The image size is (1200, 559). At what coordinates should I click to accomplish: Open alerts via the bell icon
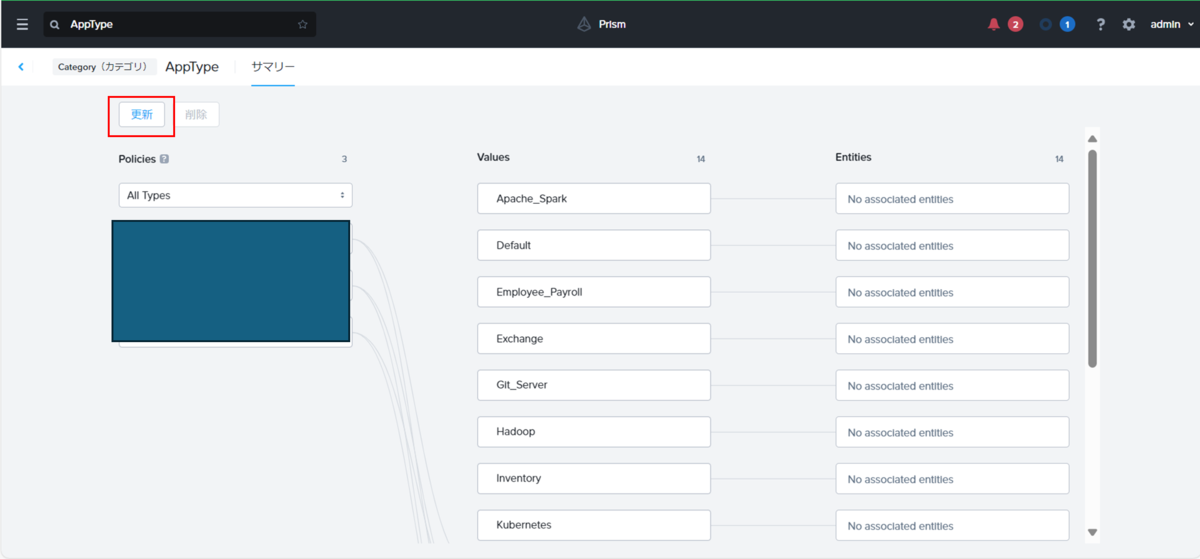(x=993, y=24)
